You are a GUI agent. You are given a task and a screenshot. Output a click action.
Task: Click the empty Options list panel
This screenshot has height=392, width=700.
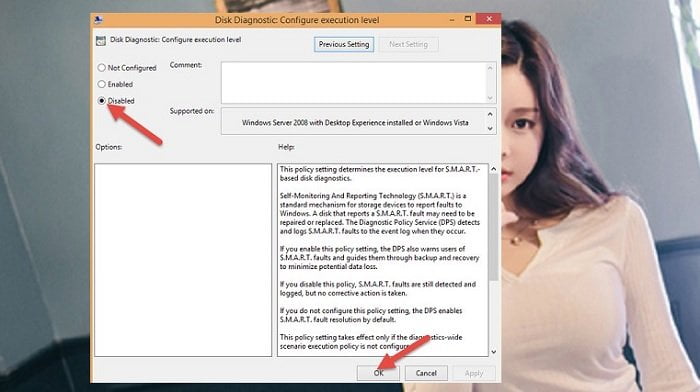click(183, 260)
